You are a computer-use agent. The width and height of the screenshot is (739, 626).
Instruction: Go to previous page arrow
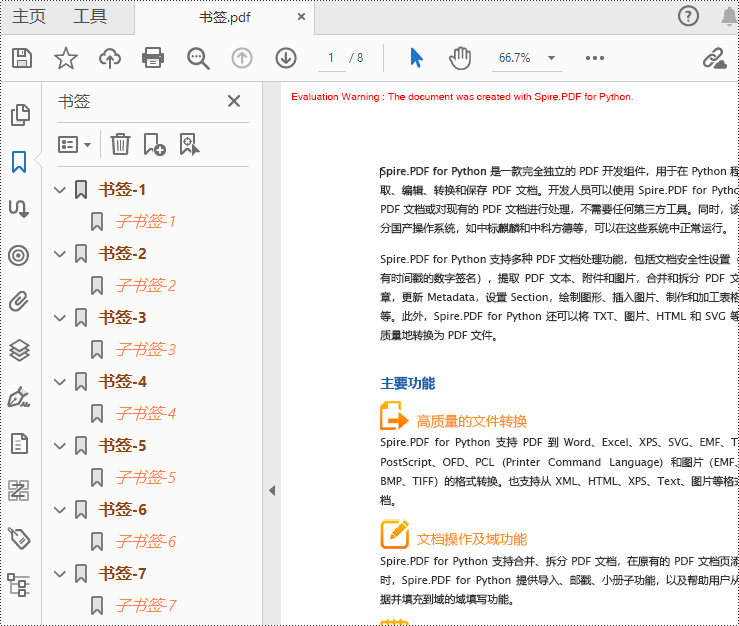(242, 58)
